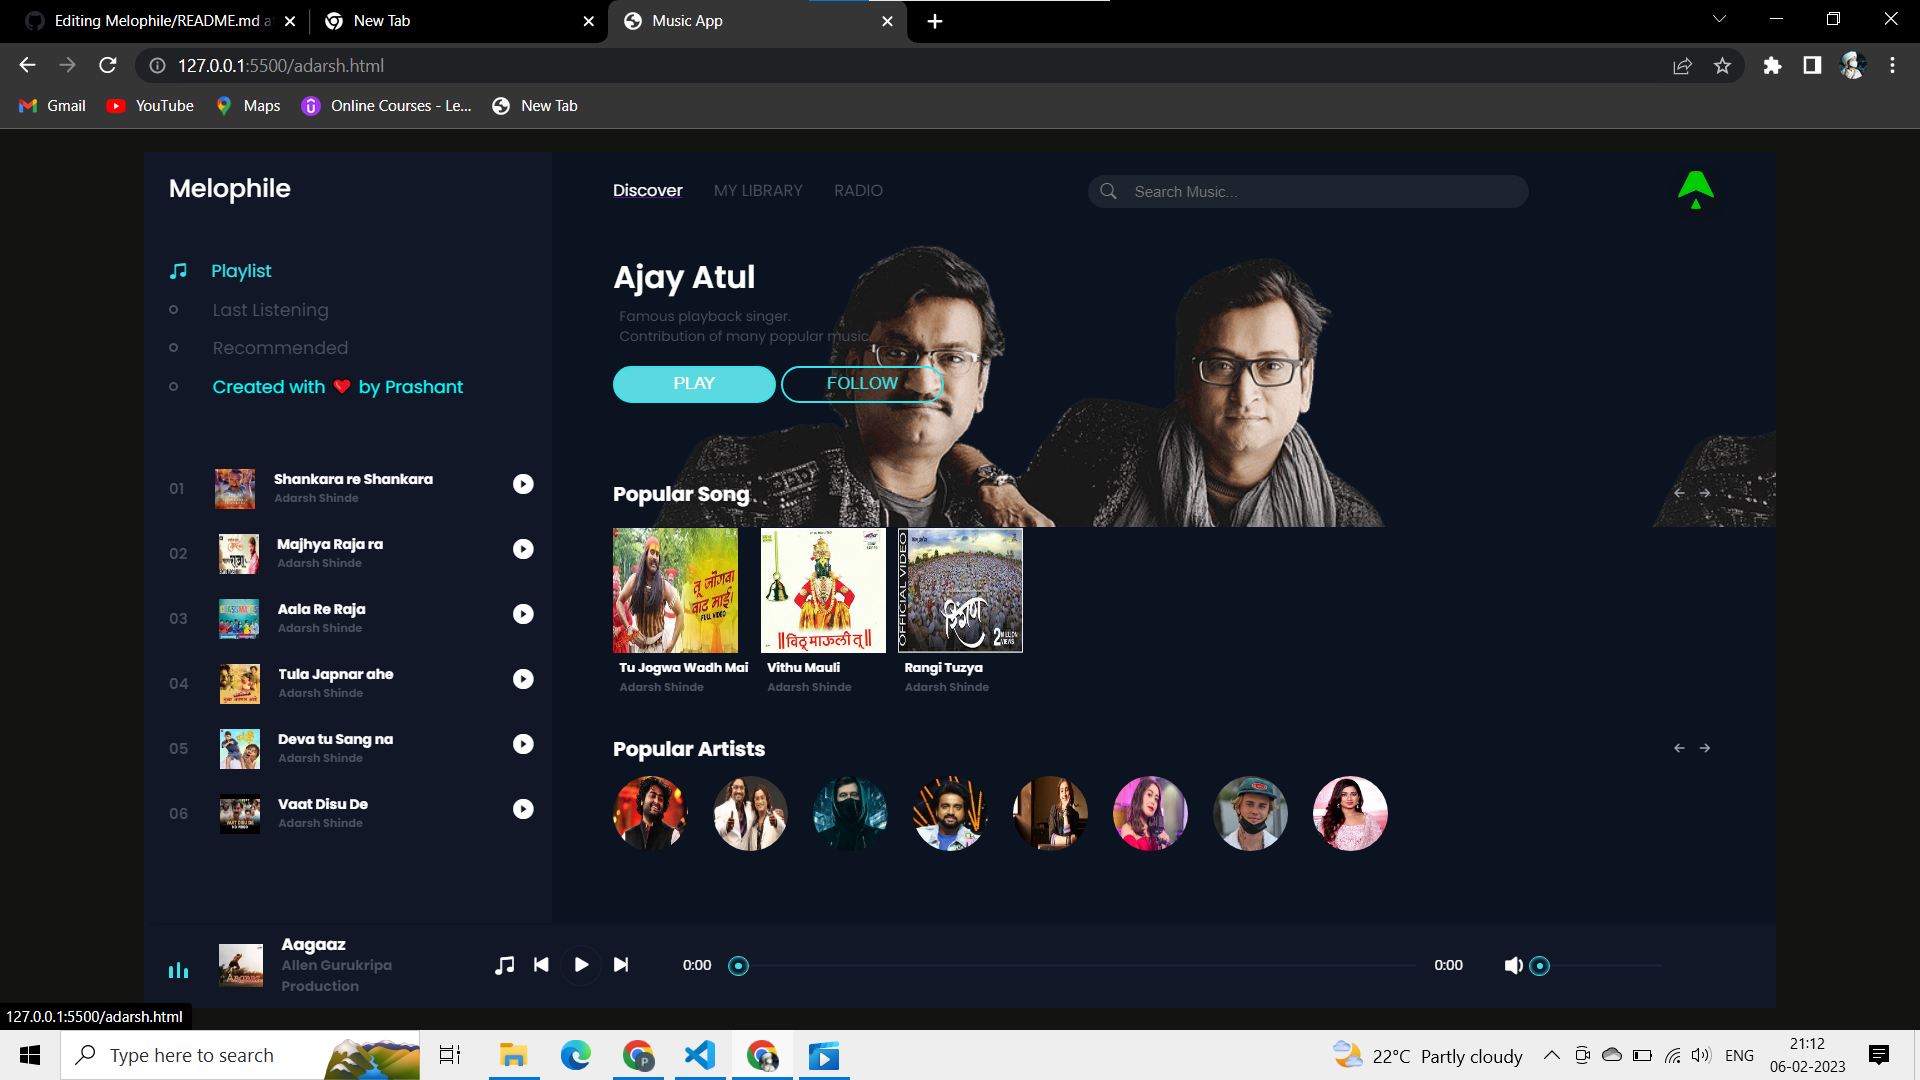Click the music note icon in player bar
Viewport: 1920px width, 1080px height.
(505, 965)
